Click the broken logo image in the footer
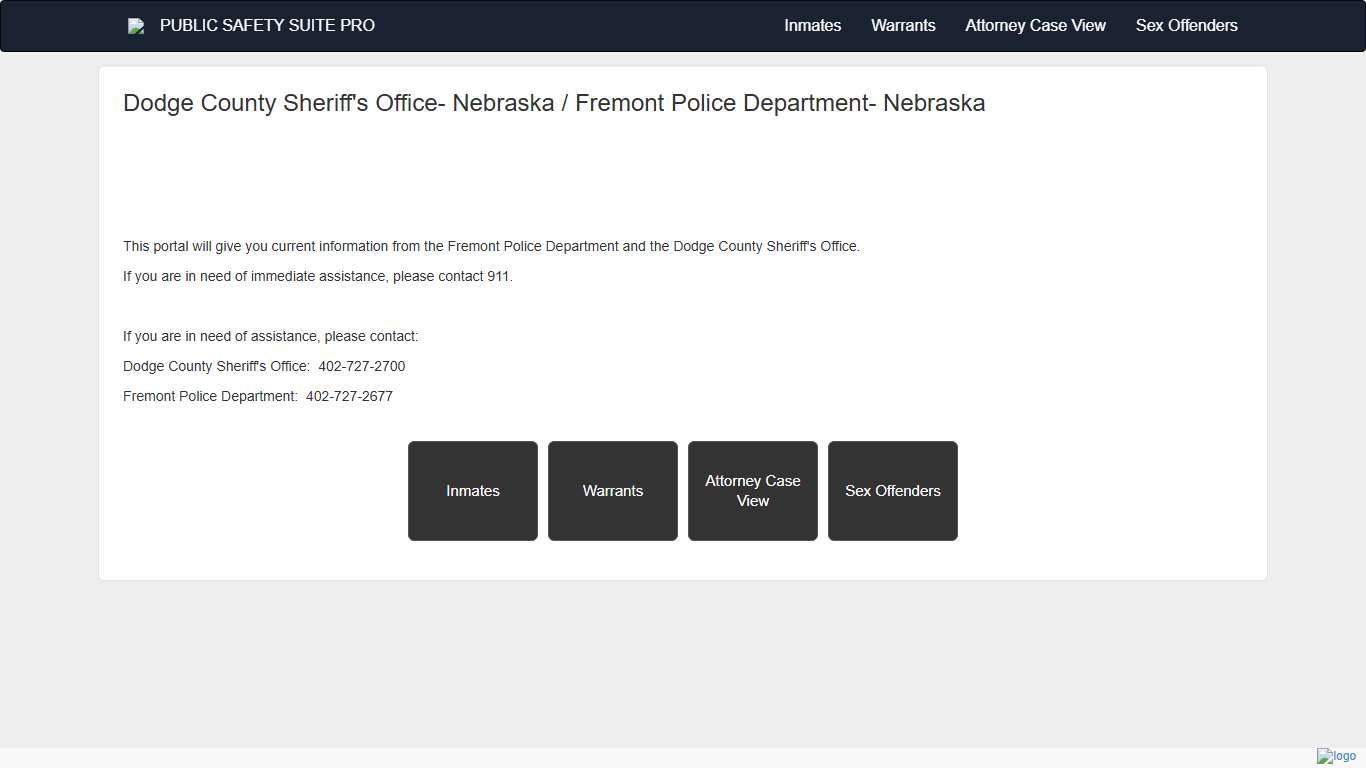Image resolution: width=1366 pixels, height=768 pixels. coord(1335,757)
